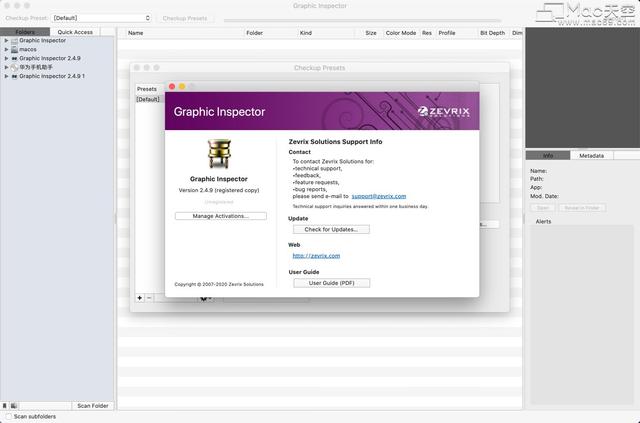This screenshot has height=423, width=640.
Task: Click the Manage Activations button
Action: tap(221, 216)
